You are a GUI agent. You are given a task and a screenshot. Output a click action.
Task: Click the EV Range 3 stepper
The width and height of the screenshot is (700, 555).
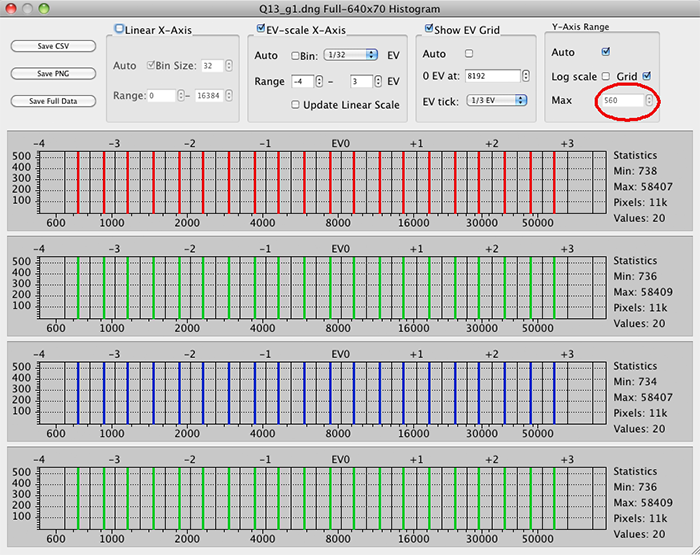[x=378, y=81]
